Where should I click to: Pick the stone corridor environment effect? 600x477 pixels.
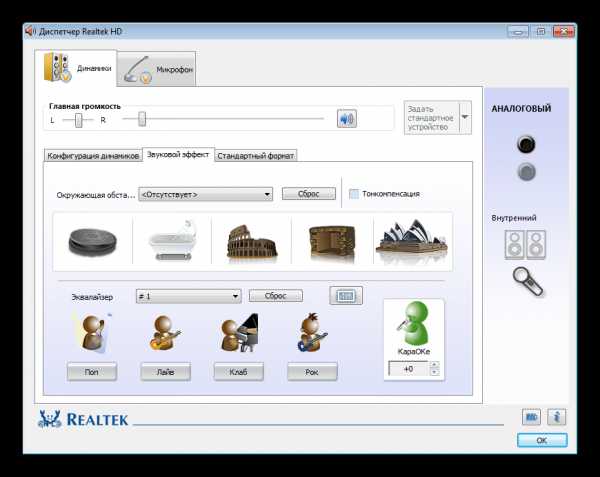point(332,242)
